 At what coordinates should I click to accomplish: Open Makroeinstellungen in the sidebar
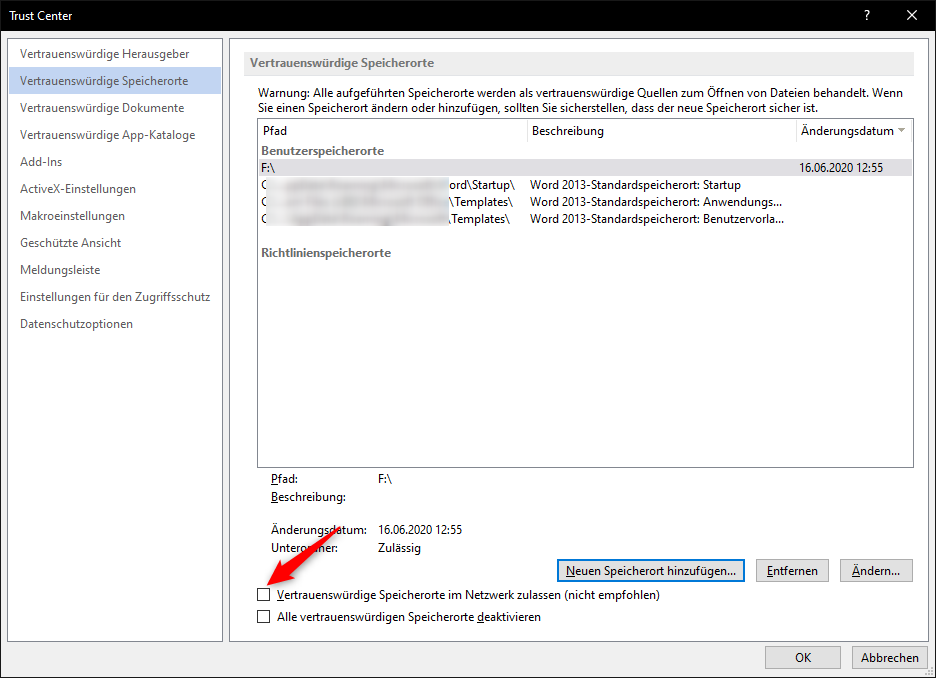[72, 216]
